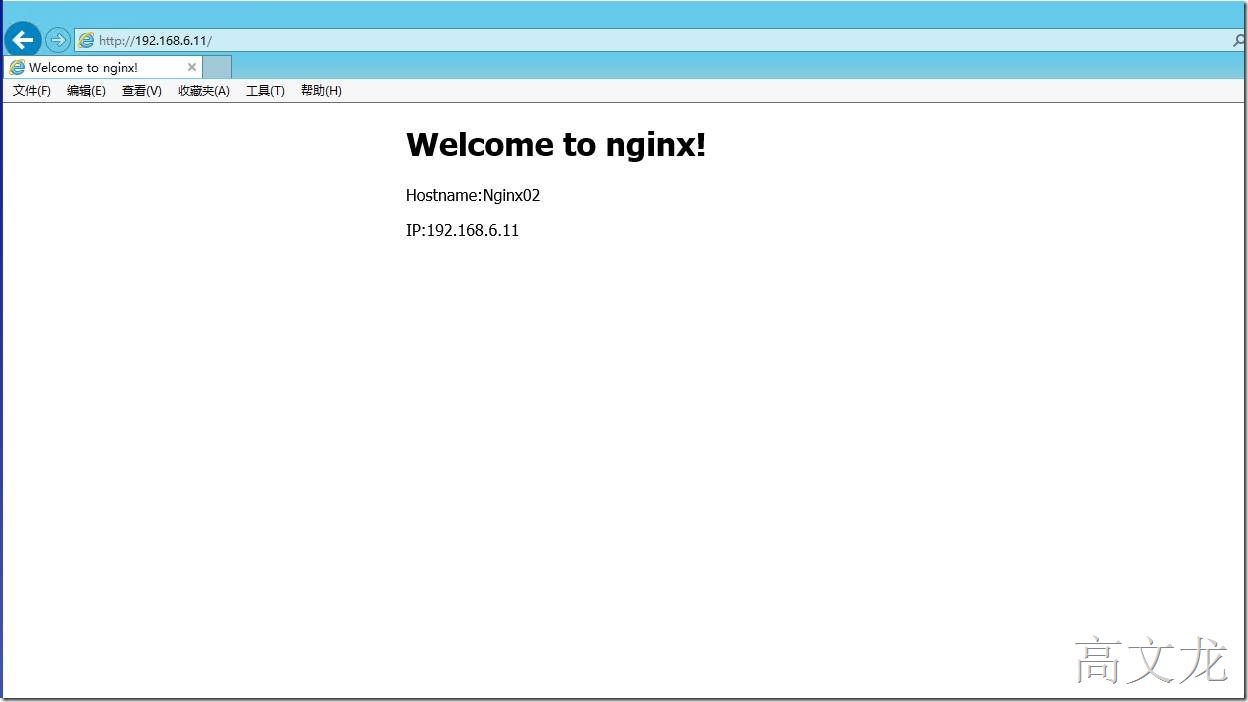
Task: Click the 'Welcome to nginx!' page heading
Action: (x=556, y=145)
